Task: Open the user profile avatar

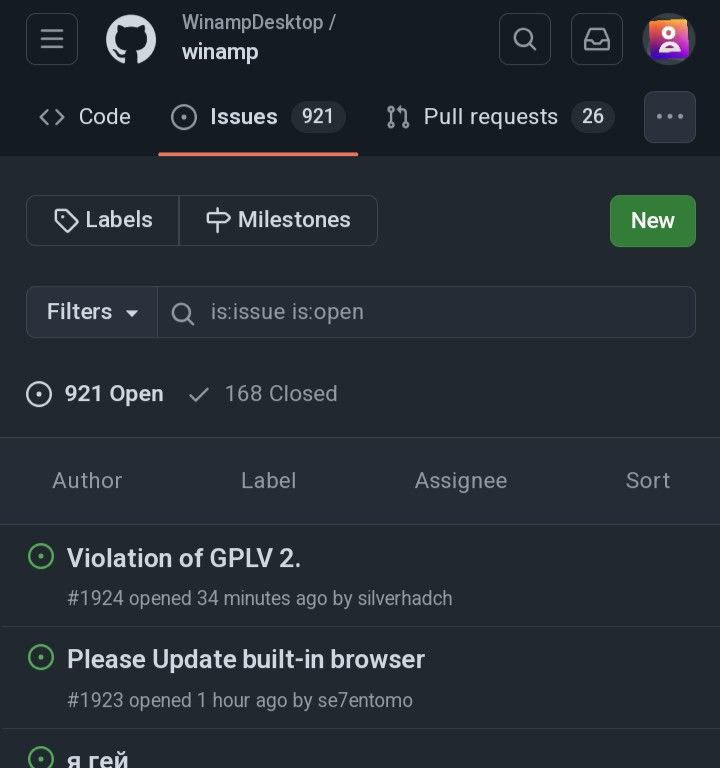Action: pyautogui.click(x=668, y=39)
